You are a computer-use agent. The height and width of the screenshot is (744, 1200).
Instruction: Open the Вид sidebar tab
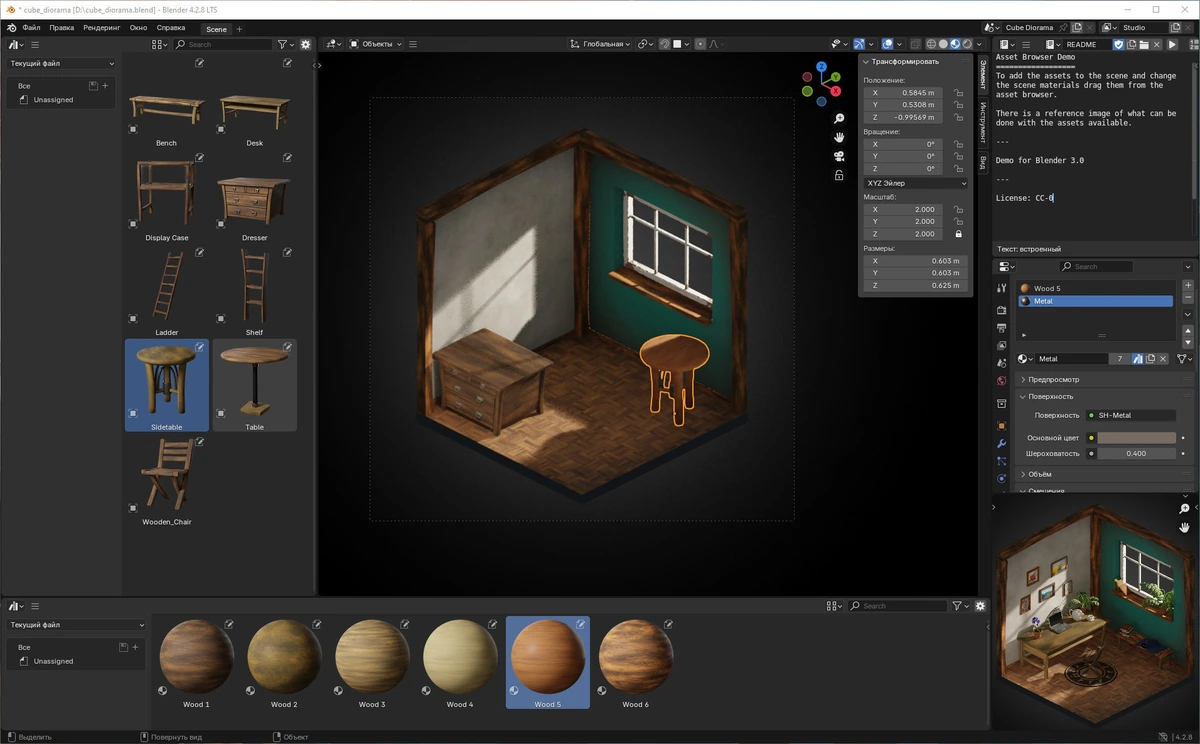pyautogui.click(x=983, y=162)
